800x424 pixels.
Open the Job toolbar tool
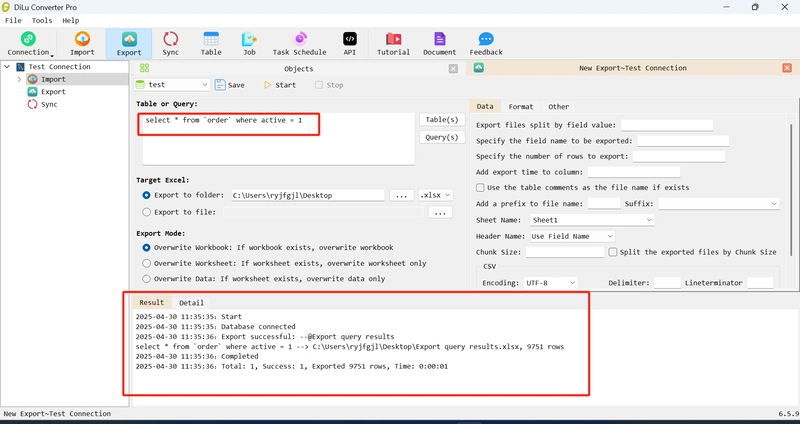pos(249,43)
